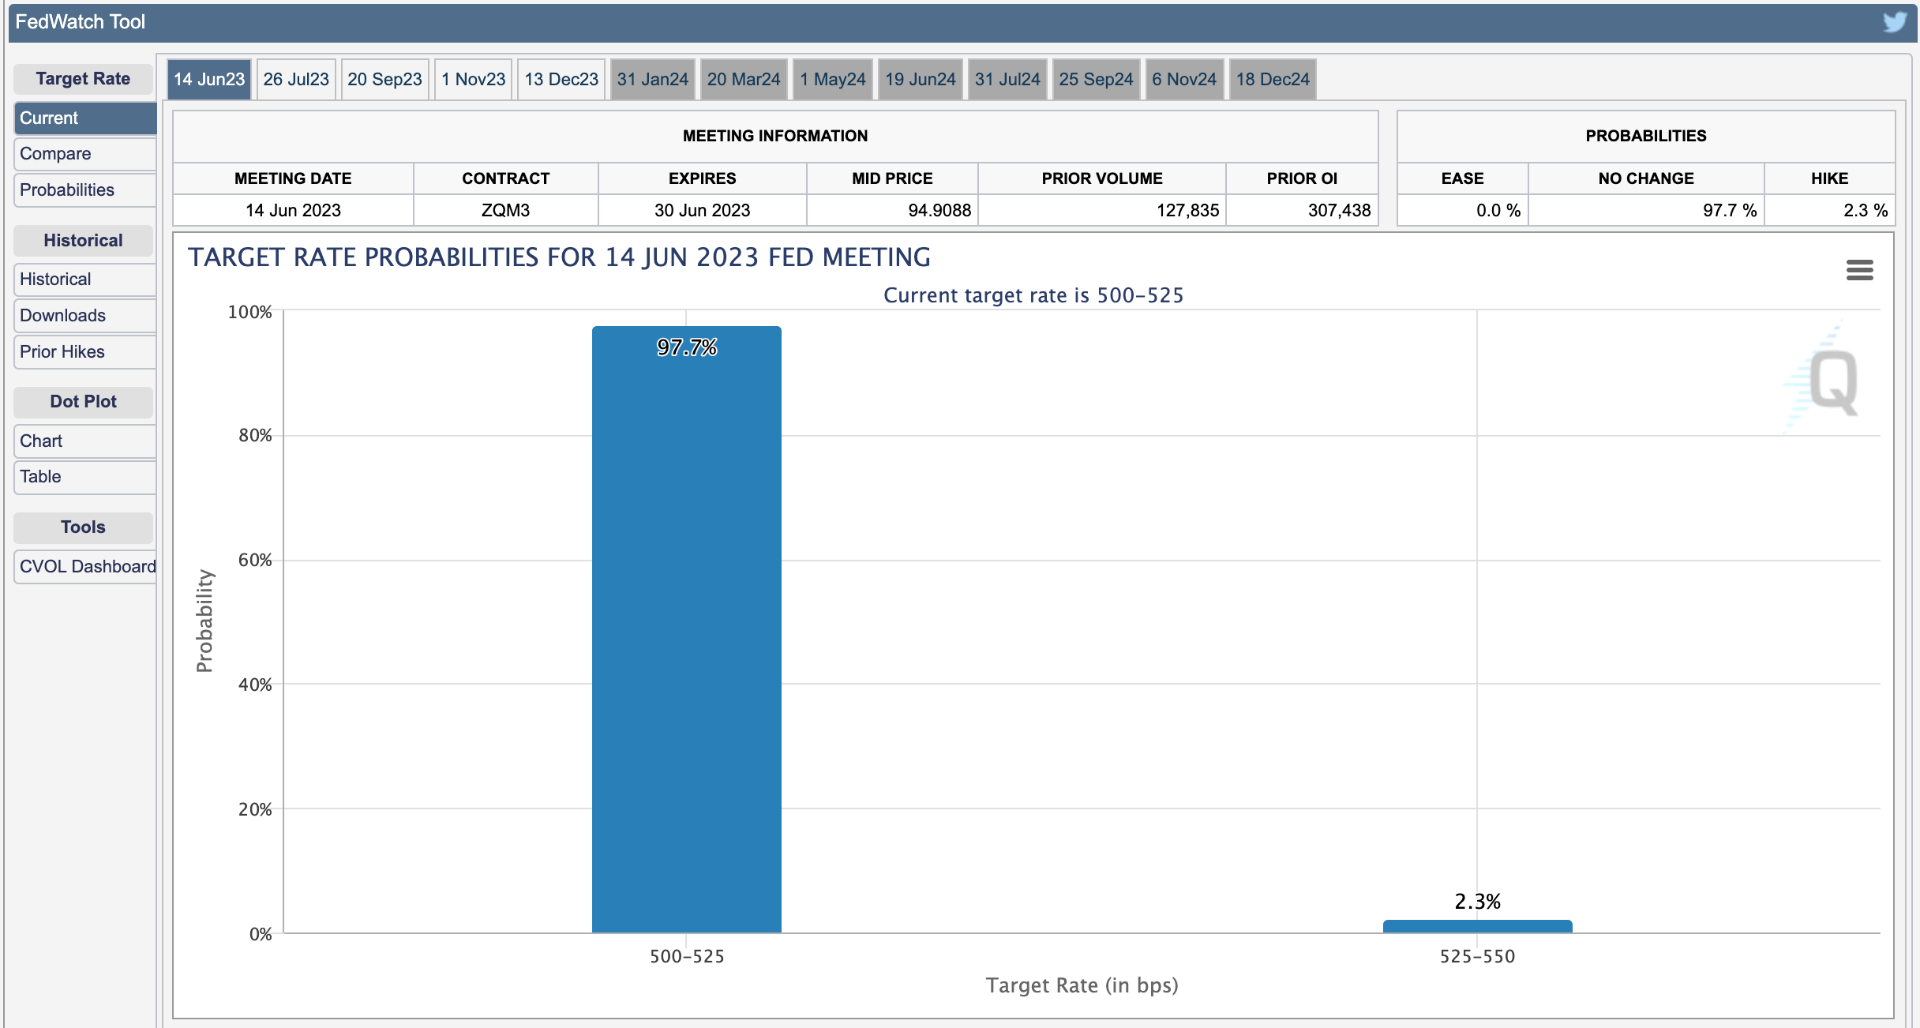The width and height of the screenshot is (1920, 1028).
Task: Go to Downloads in the sidebar
Action: pos(85,315)
